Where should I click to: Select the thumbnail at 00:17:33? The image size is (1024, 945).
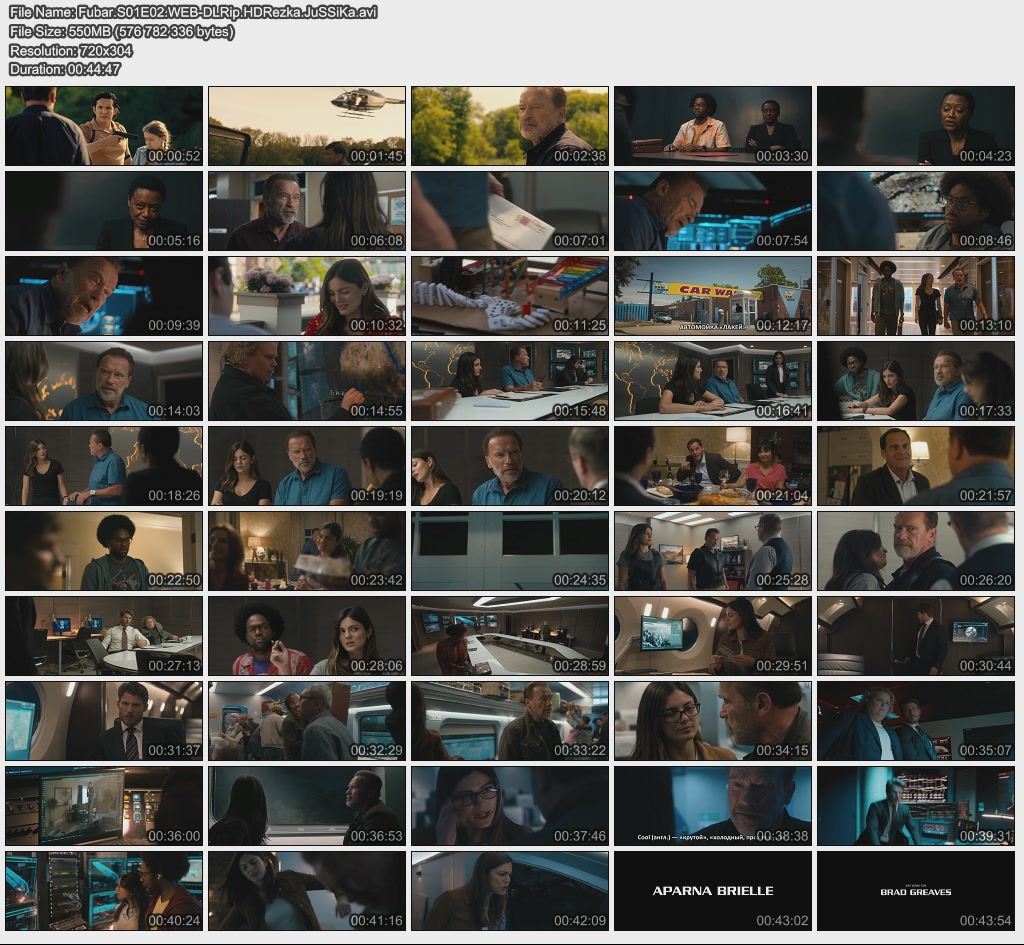(x=916, y=381)
